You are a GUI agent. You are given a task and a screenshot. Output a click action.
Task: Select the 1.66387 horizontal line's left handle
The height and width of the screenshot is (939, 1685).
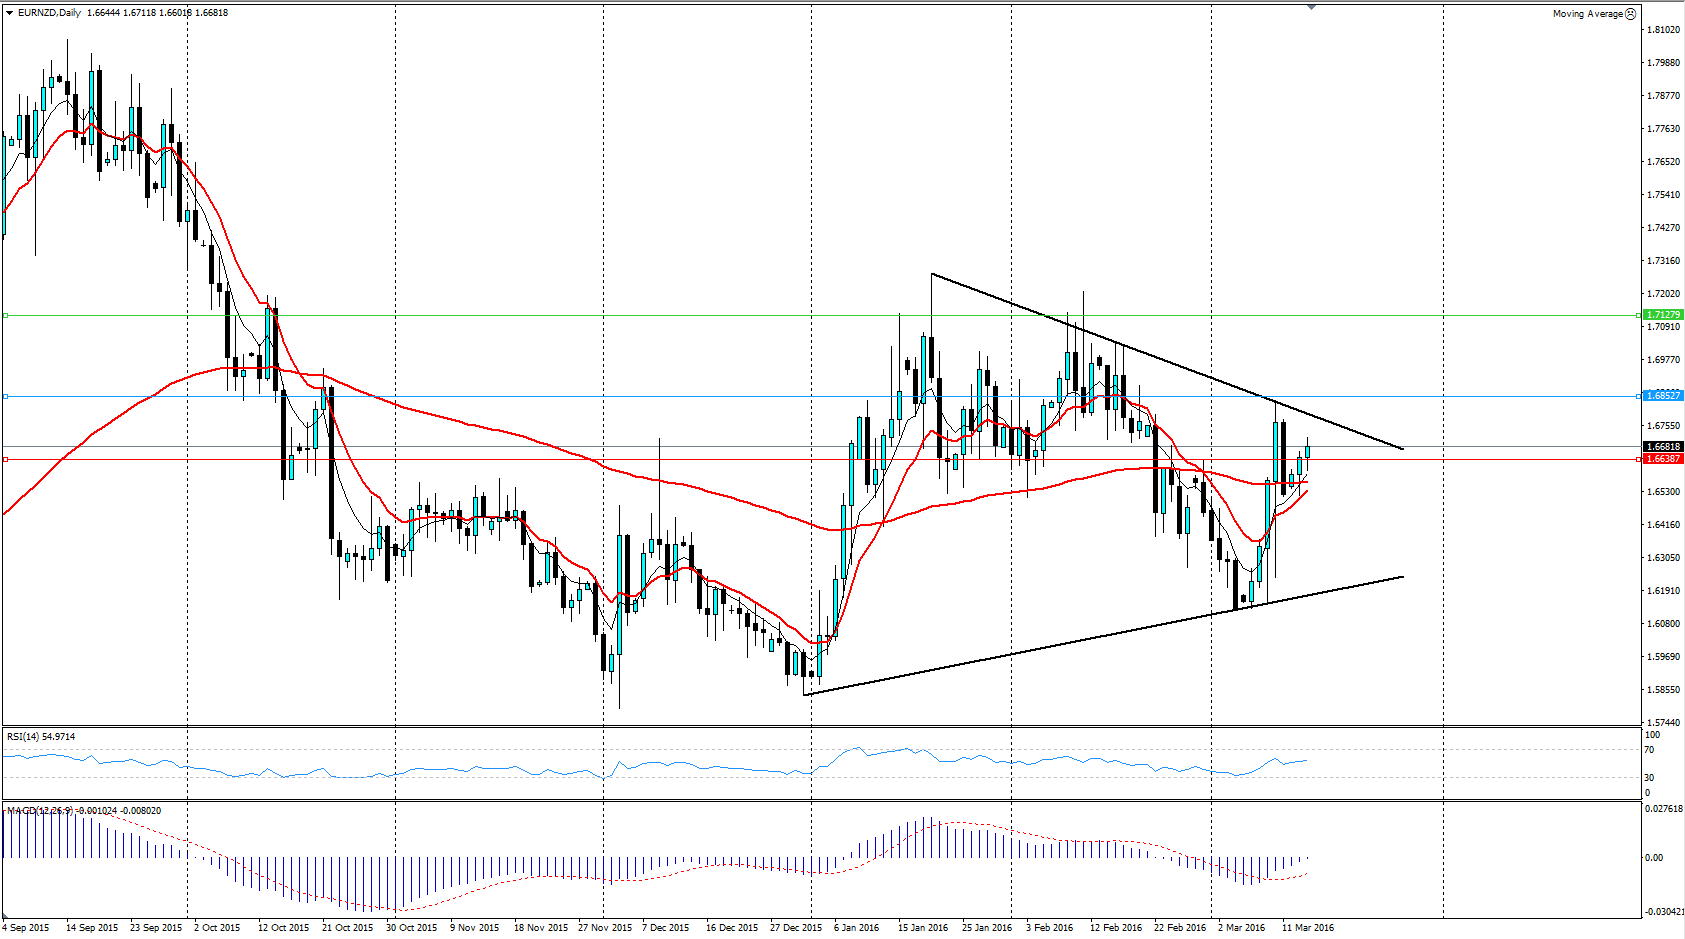[6, 459]
